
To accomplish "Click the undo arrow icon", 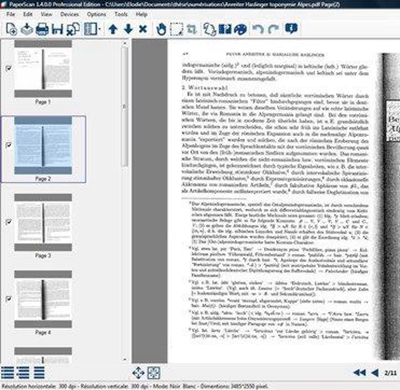I will (x=258, y=29).
